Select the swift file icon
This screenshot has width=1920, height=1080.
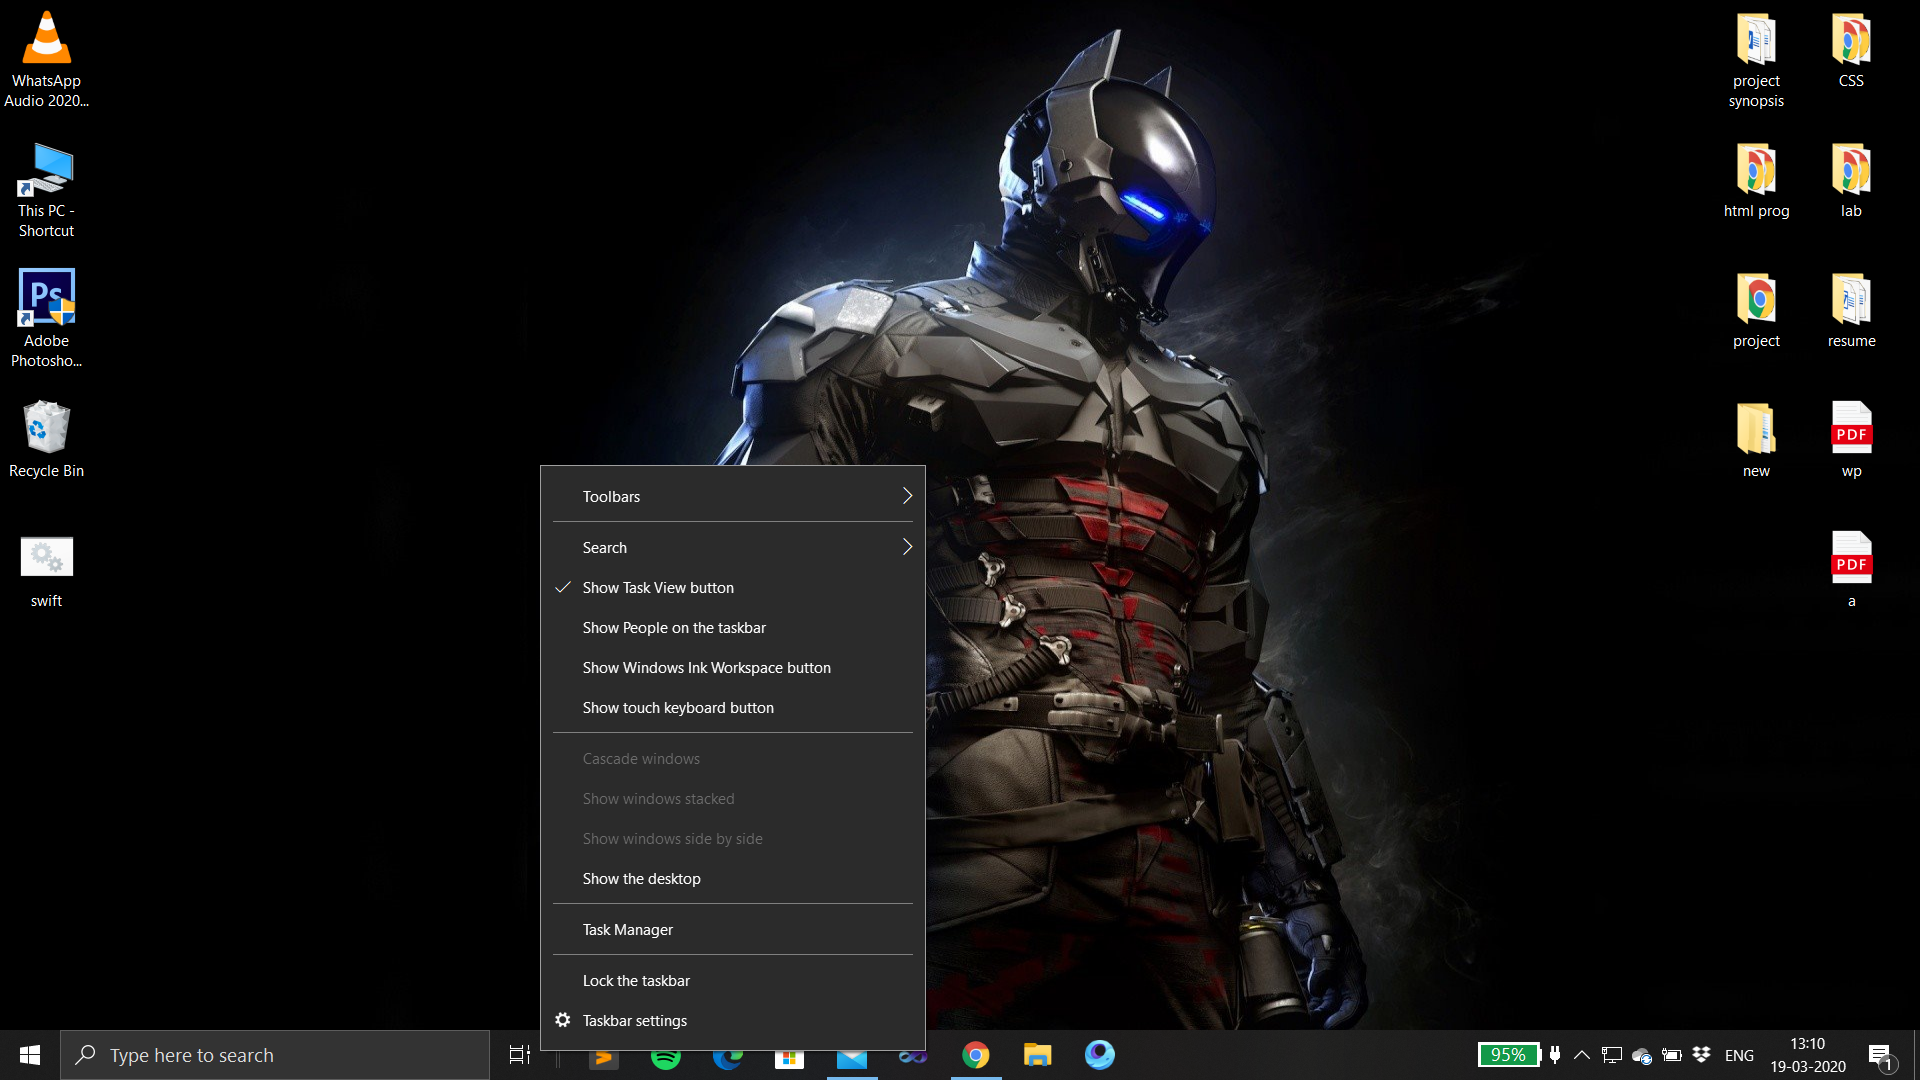(46, 570)
